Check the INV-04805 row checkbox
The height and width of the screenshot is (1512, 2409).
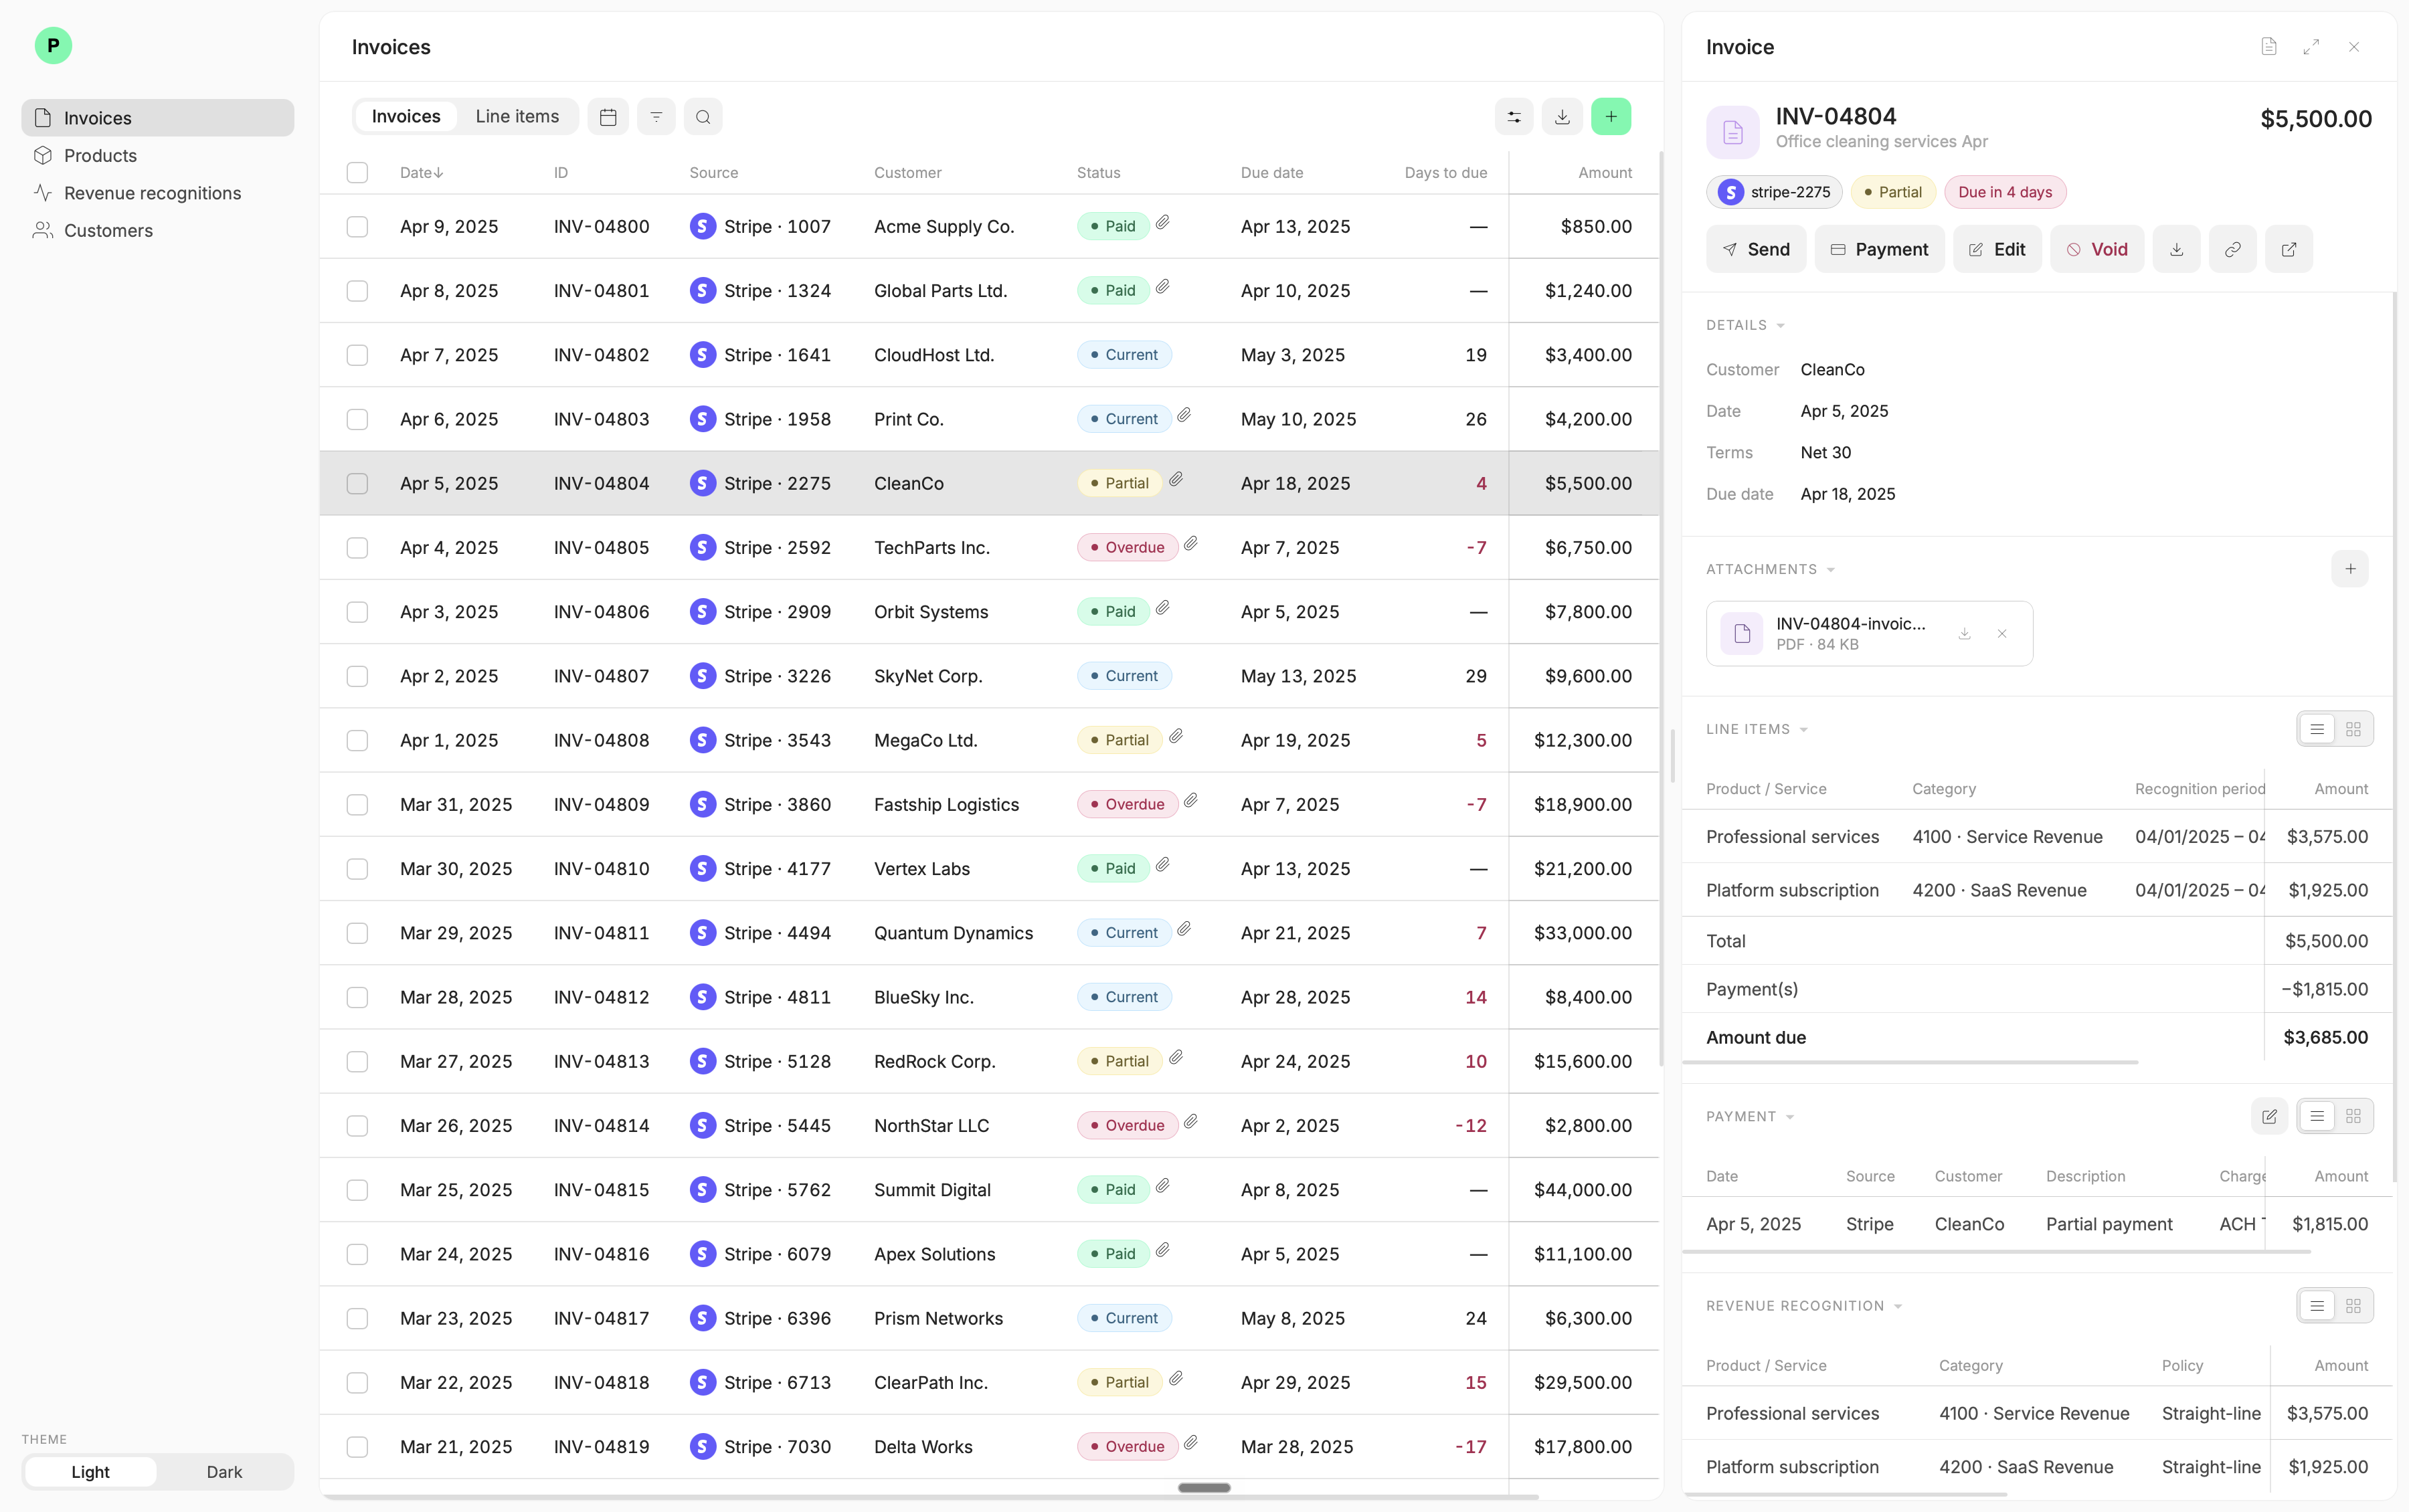coord(357,548)
